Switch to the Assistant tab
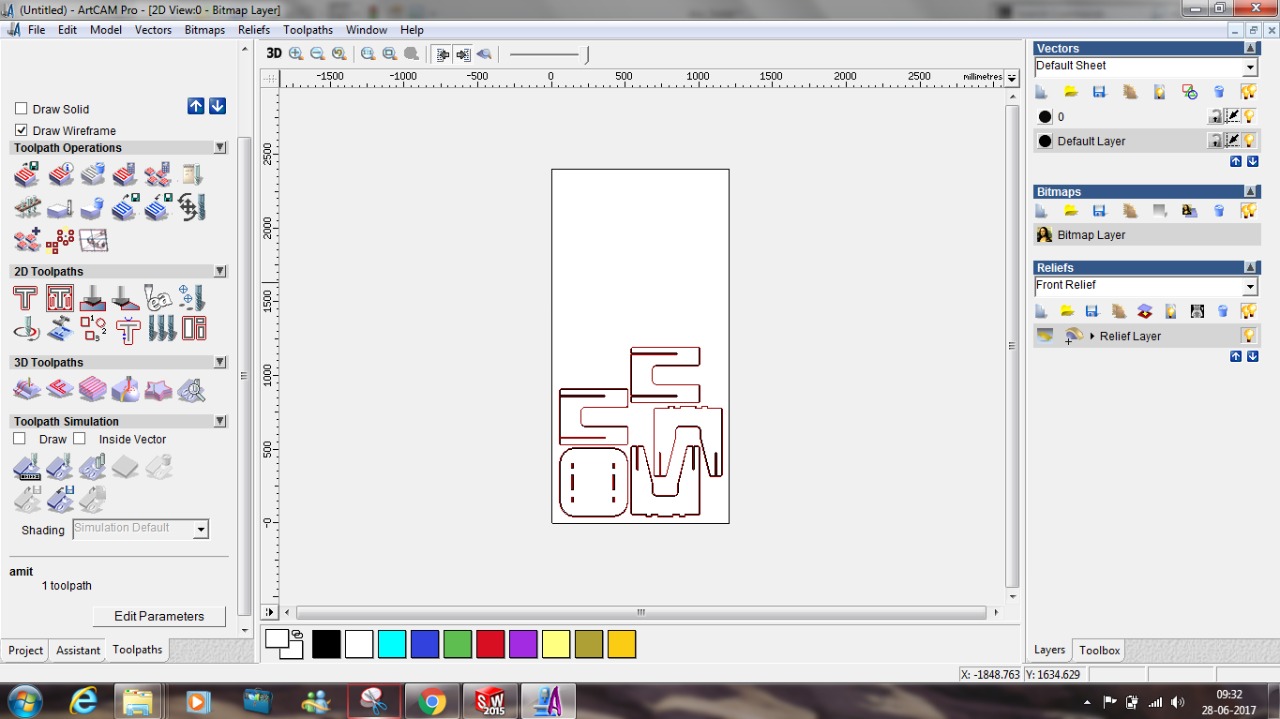The width and height of the screenshot is (1280, 719). pos(78,650)
